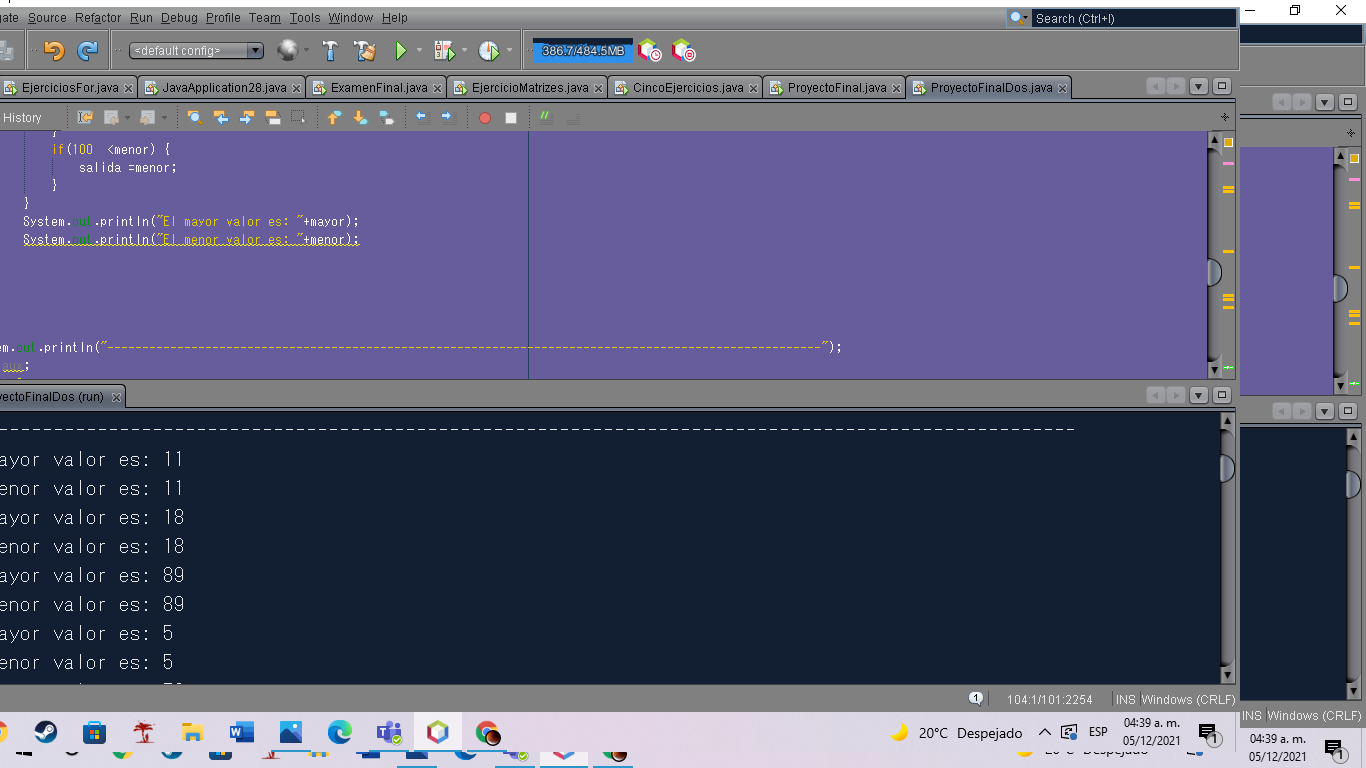1366x768 pixels.
Task: Click the Windows (CRLF) line ending indicator
Action: [x=1187, y=699]
